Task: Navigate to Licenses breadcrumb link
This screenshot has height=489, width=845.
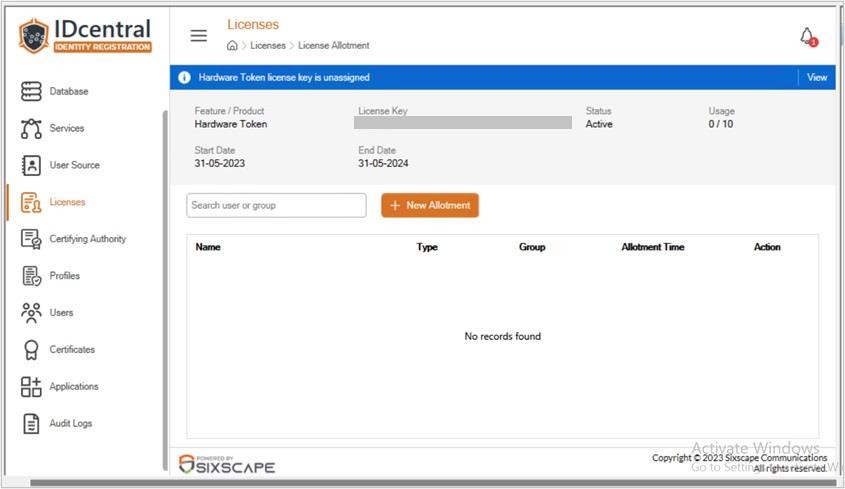Action: click(x=268, y=45)
